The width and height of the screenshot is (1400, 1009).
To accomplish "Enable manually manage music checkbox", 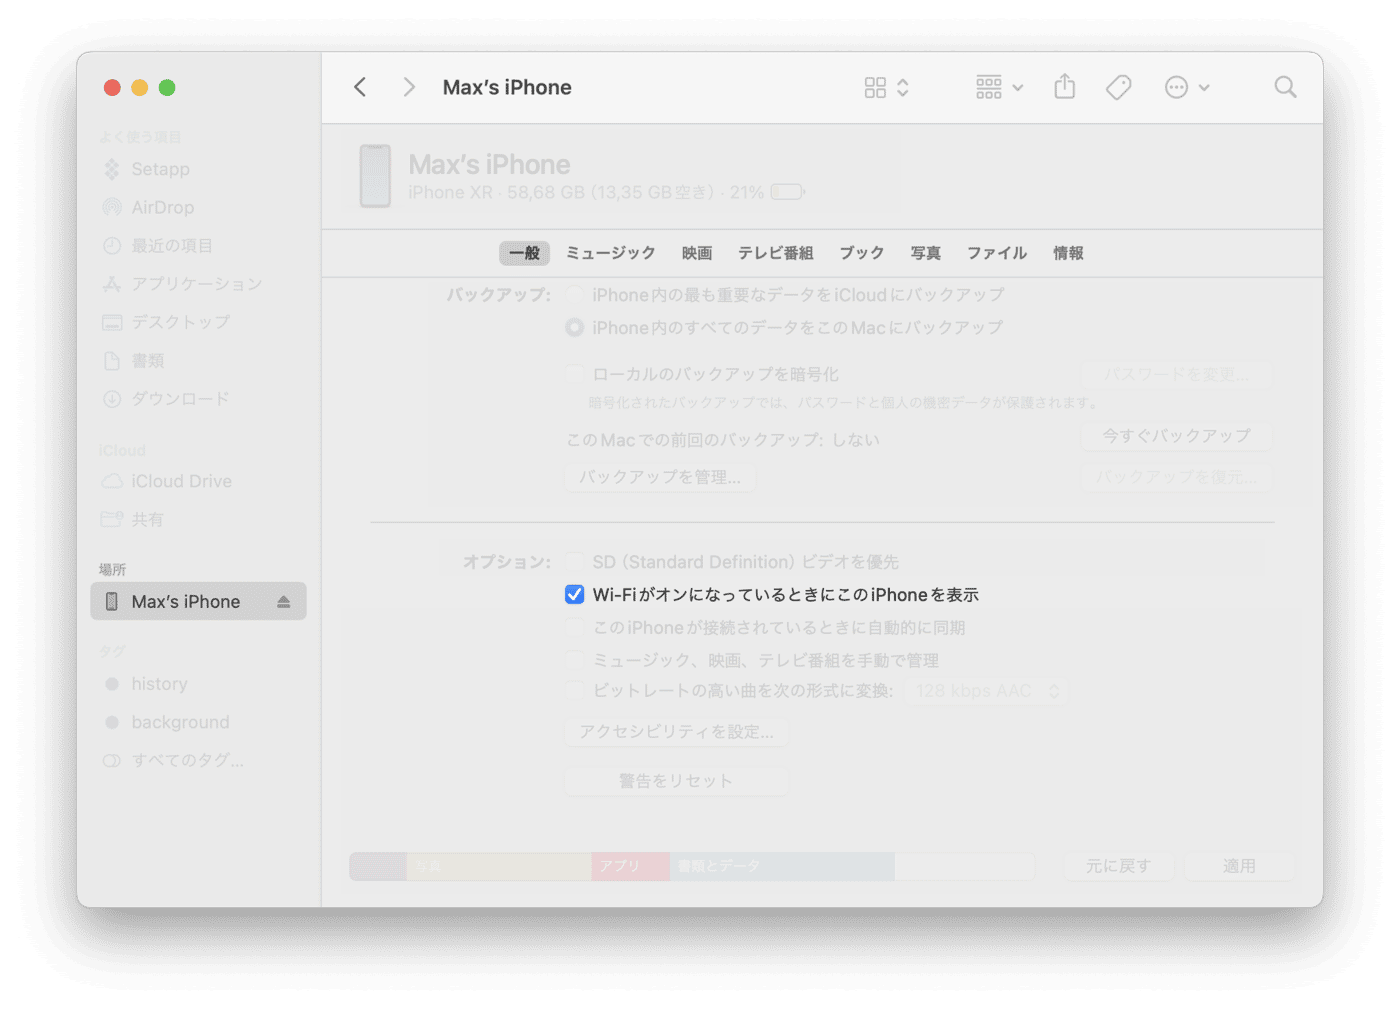I will point(574,660).
